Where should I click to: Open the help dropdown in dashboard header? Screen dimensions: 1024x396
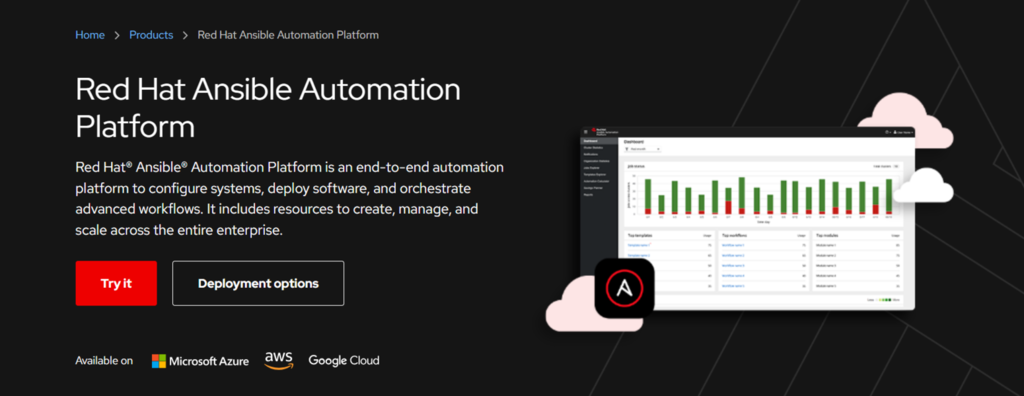[888, 132]
